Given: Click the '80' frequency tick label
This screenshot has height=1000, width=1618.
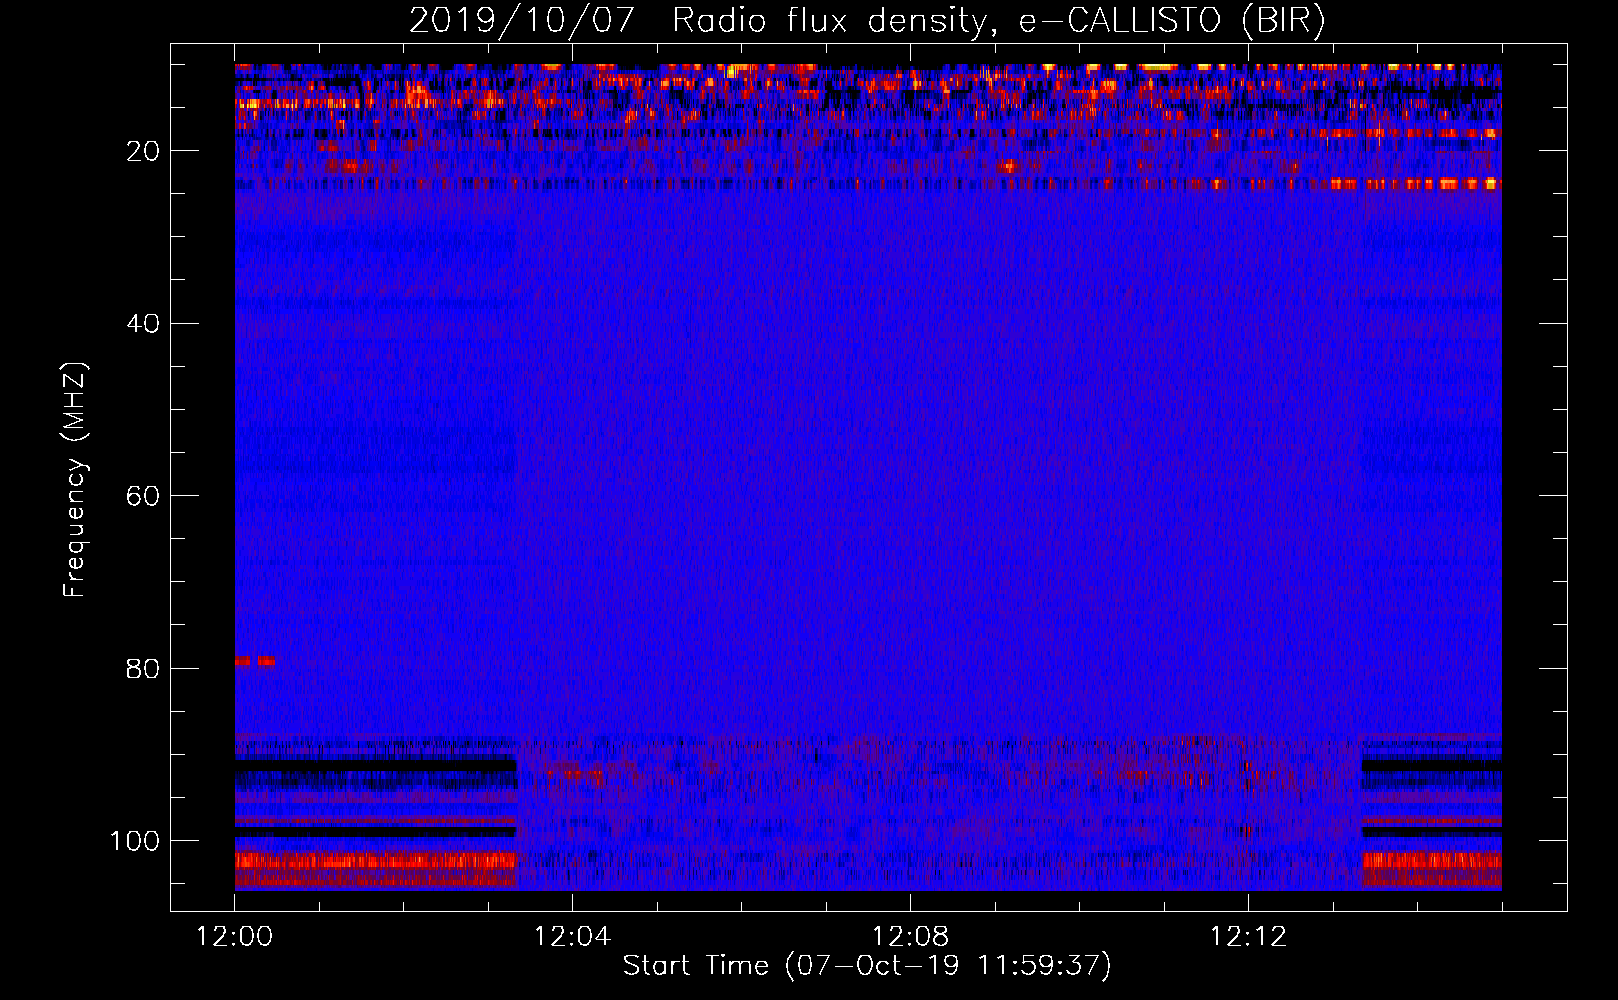Looking at the screenshot, I should (x=143, y=668).
